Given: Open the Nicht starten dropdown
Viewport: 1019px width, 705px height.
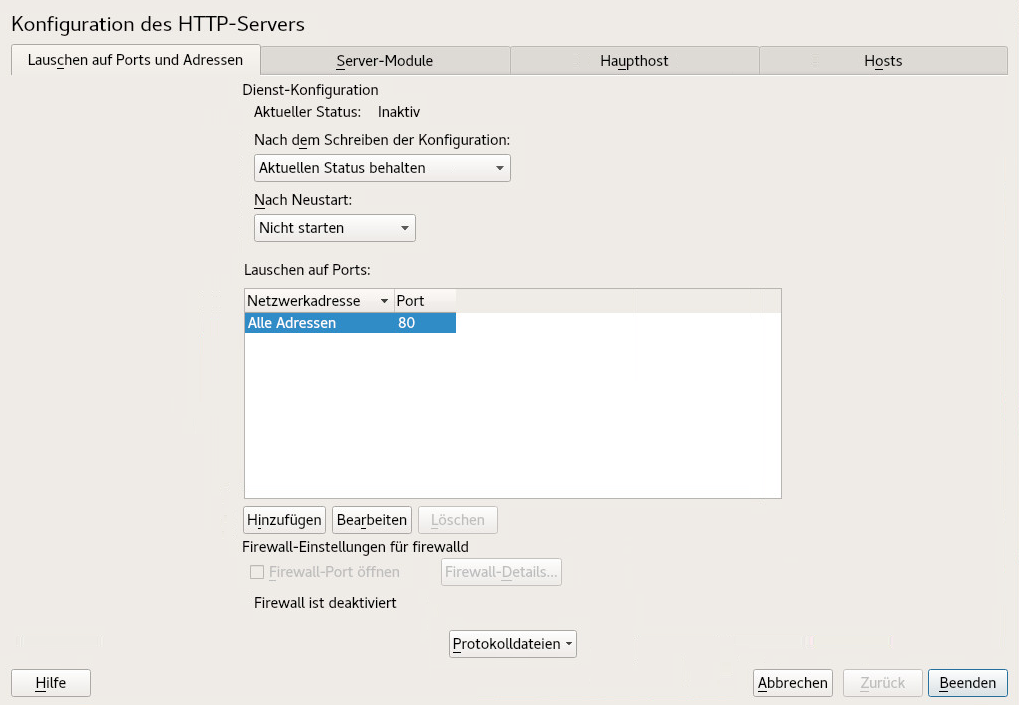Looking at the screenshot, I should tap(335, 228).
